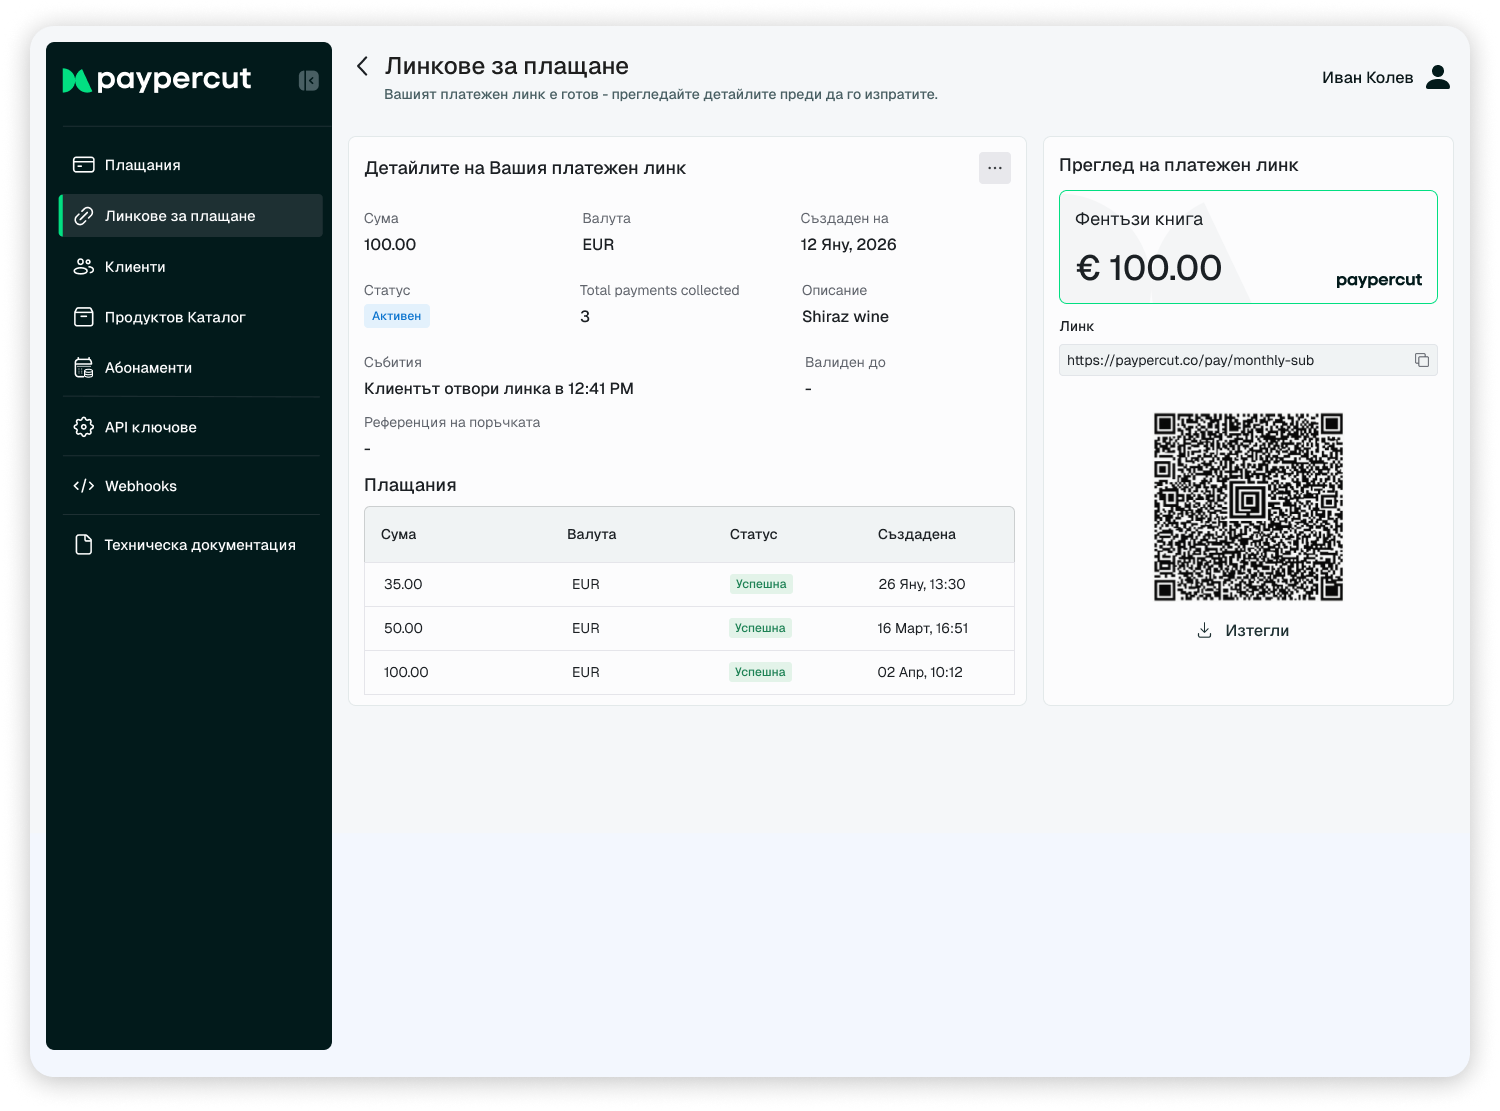Click the document icon beside Техническа документация

tap(84, 545)
